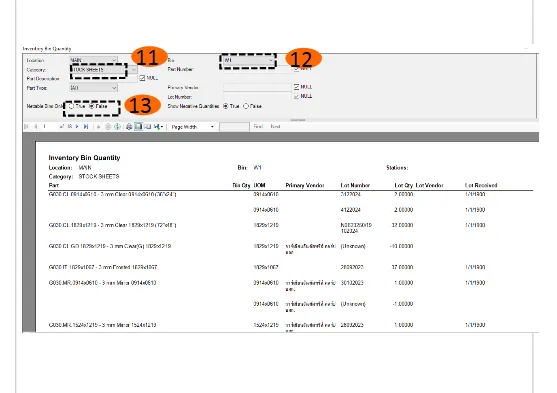
Task: Select True for Show Negative Quantities
Action: tap(226, 106)
